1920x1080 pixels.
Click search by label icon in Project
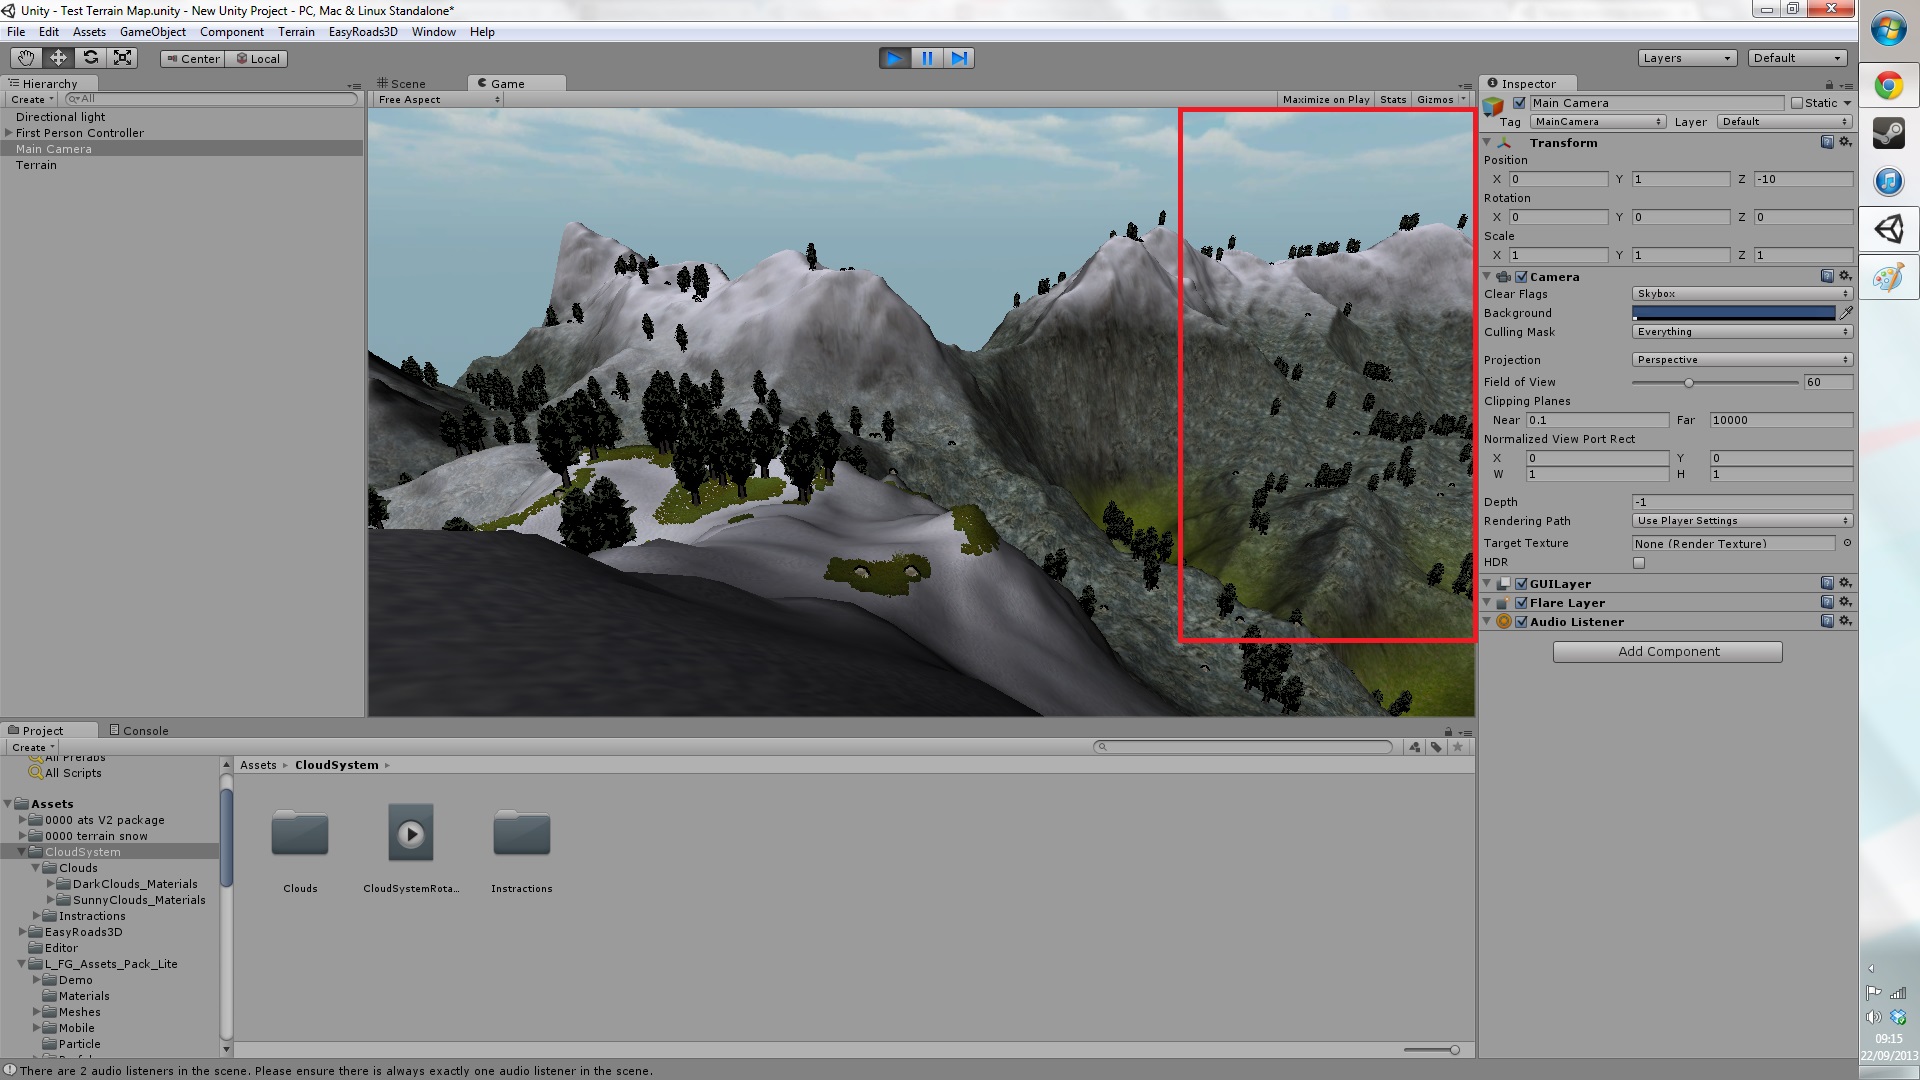tap(1436, 747)
